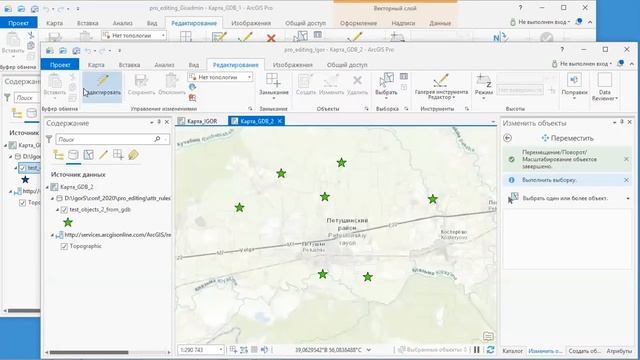
Task: Click the green star symbol under test_objects layer
Action: (68, 222)
